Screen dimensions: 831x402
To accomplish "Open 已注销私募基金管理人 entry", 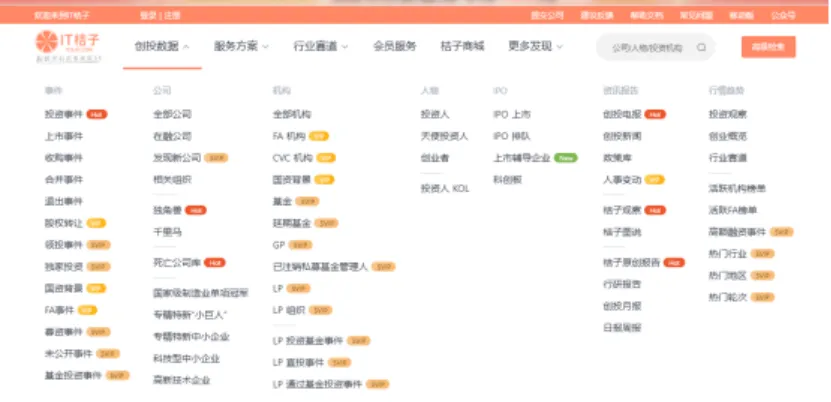I will pos(320,266).
